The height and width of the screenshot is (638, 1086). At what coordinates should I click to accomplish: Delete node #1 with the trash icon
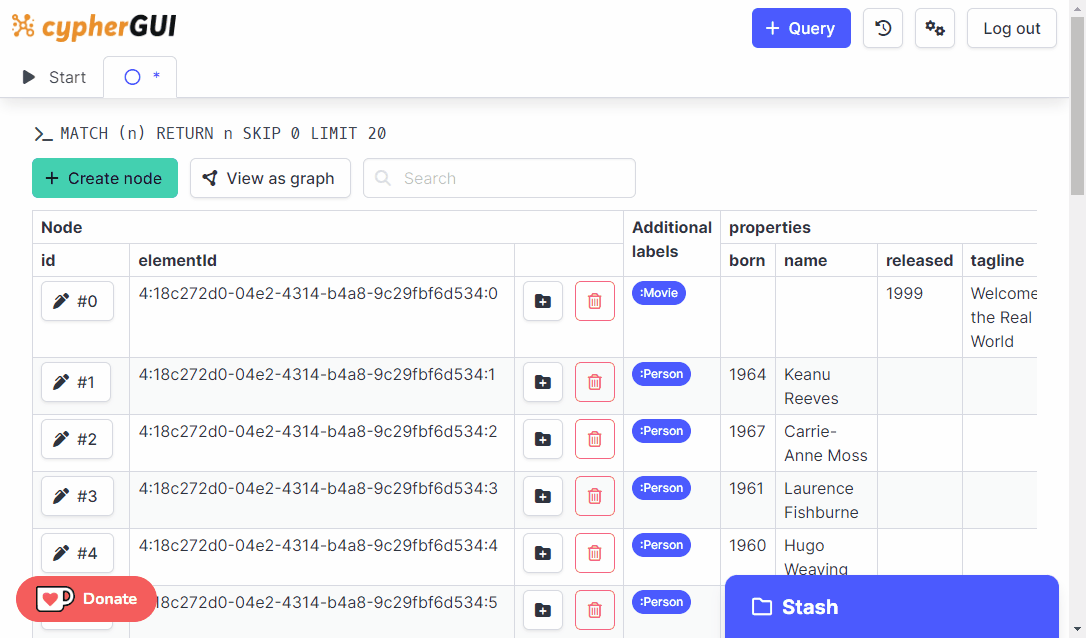594,382
